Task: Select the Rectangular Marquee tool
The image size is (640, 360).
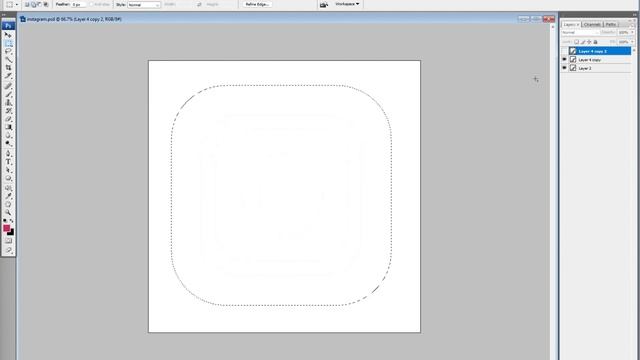Action: coord(8,43)
